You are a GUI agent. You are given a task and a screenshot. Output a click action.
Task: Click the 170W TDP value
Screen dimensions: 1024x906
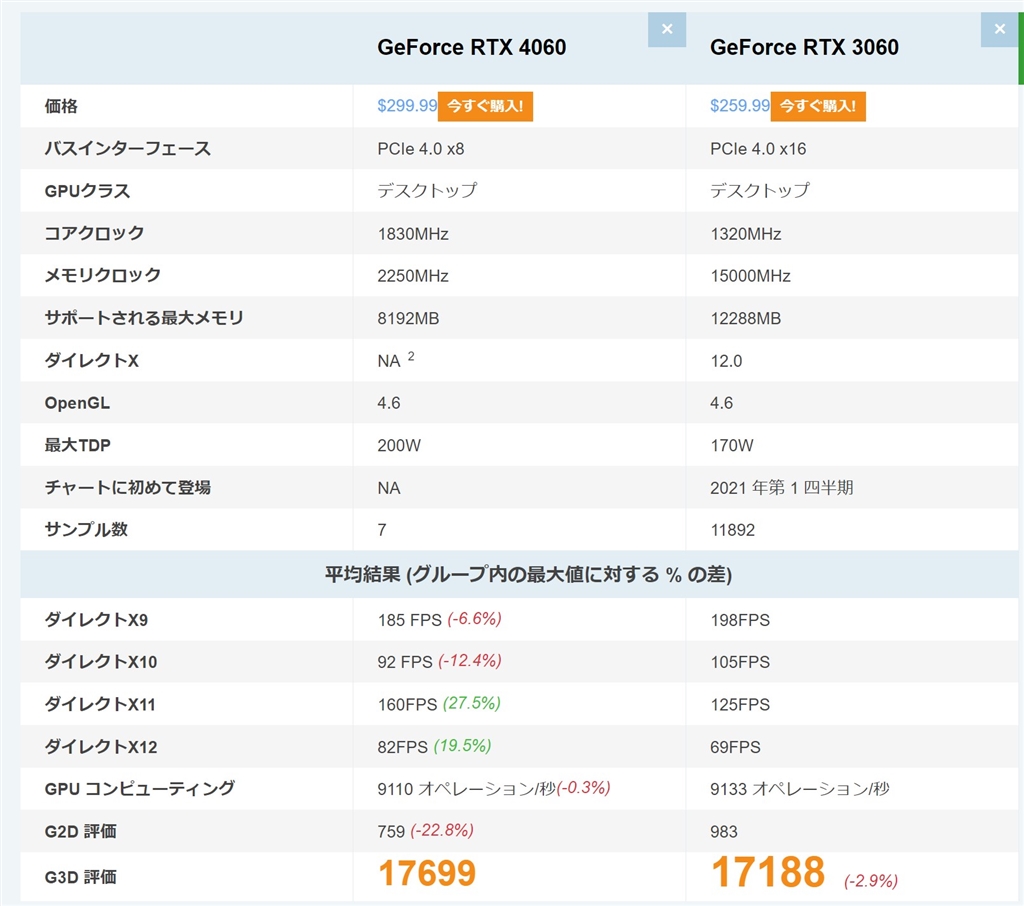click(732, 445)
